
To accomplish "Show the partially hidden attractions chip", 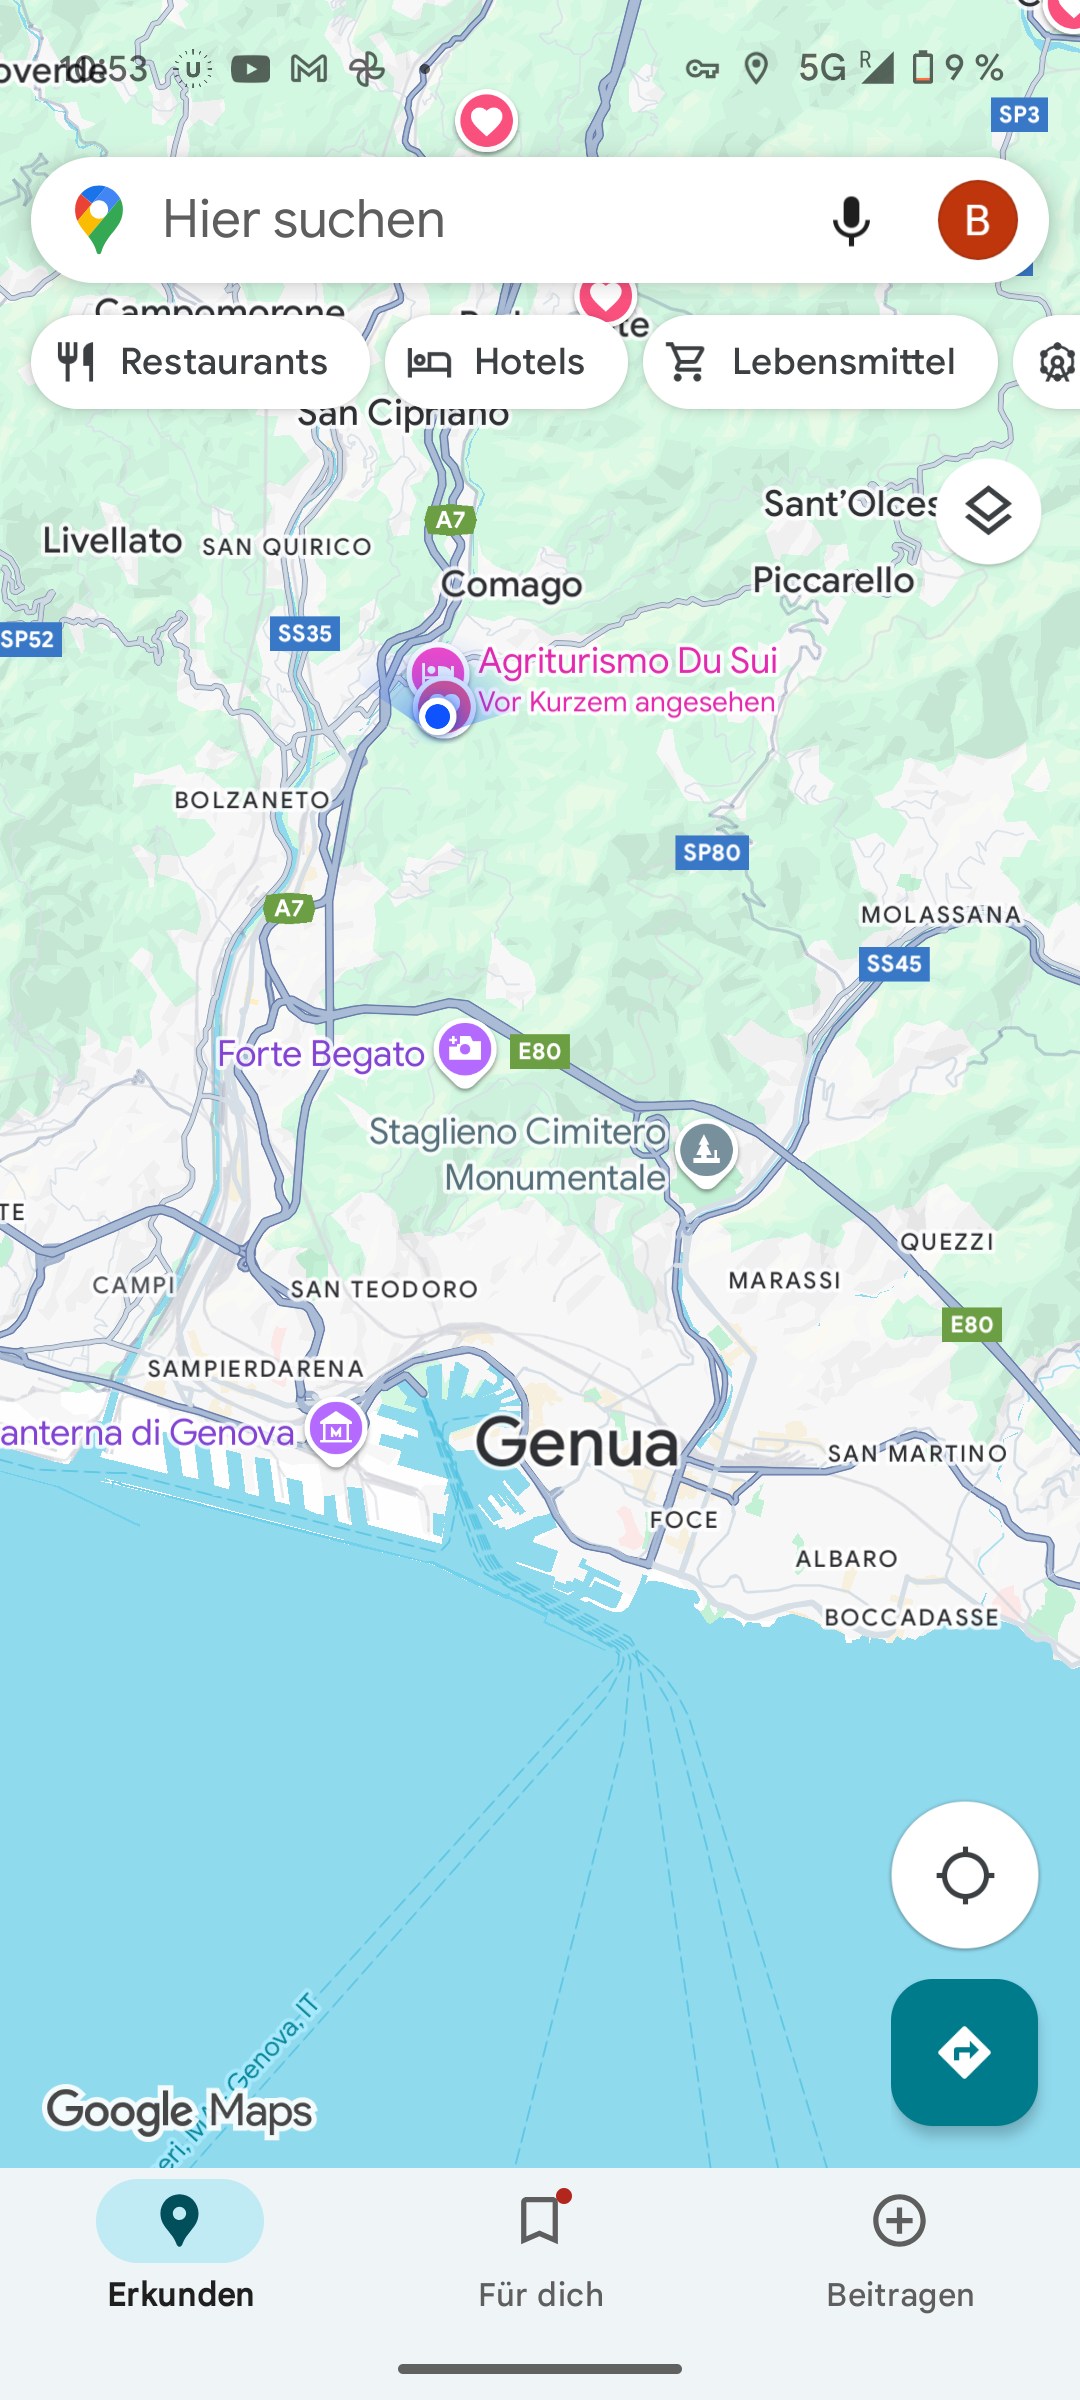I will 1048,362.
